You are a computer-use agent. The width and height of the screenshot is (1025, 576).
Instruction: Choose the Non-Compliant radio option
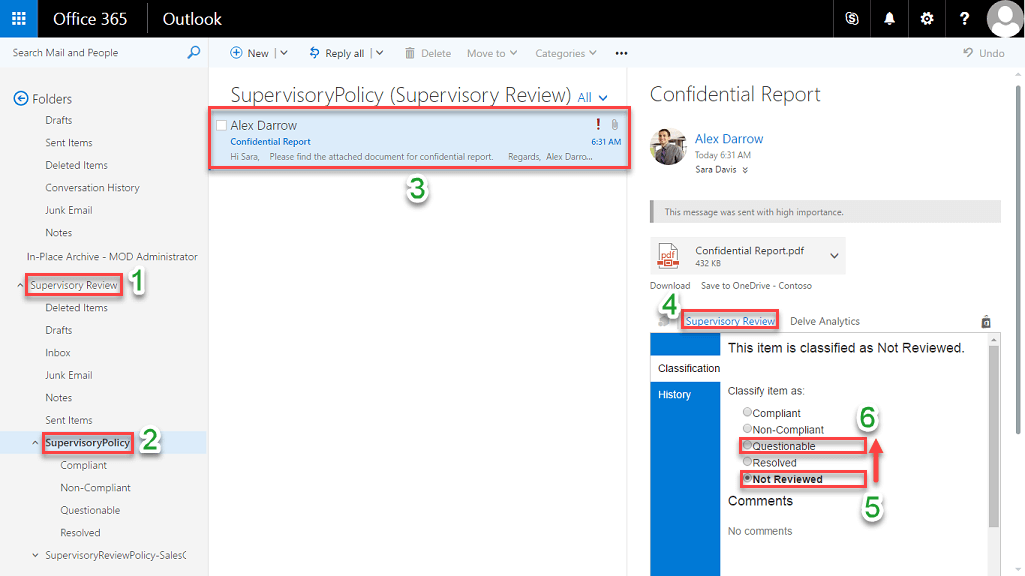coord(747,429)
